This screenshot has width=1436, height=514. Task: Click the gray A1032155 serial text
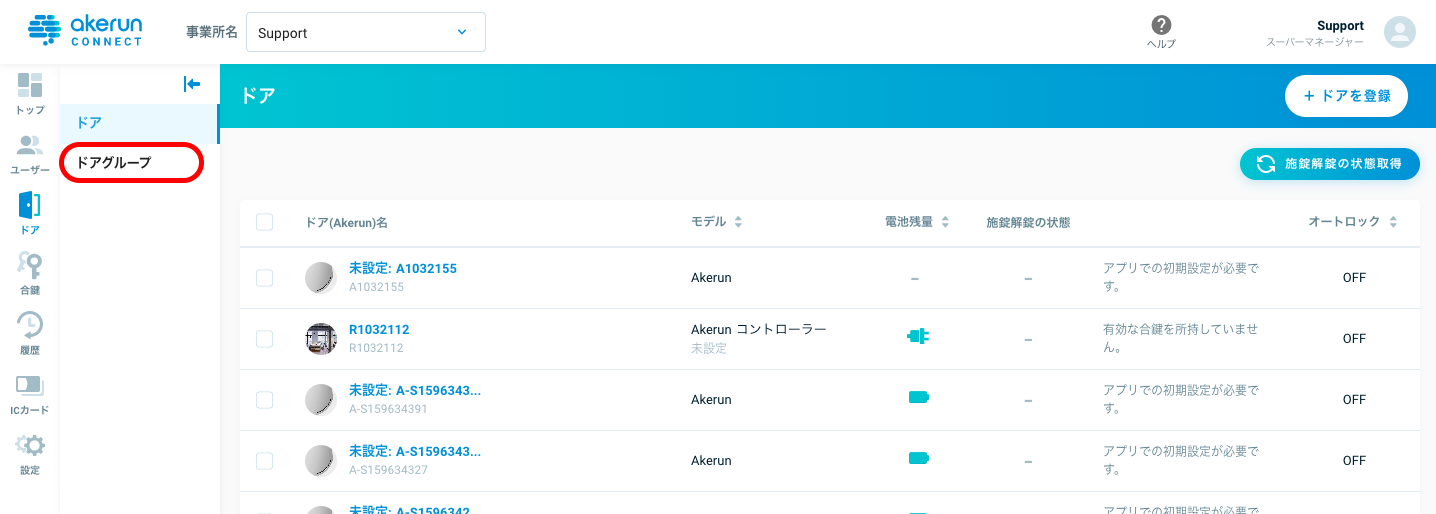tap(376, 287)
